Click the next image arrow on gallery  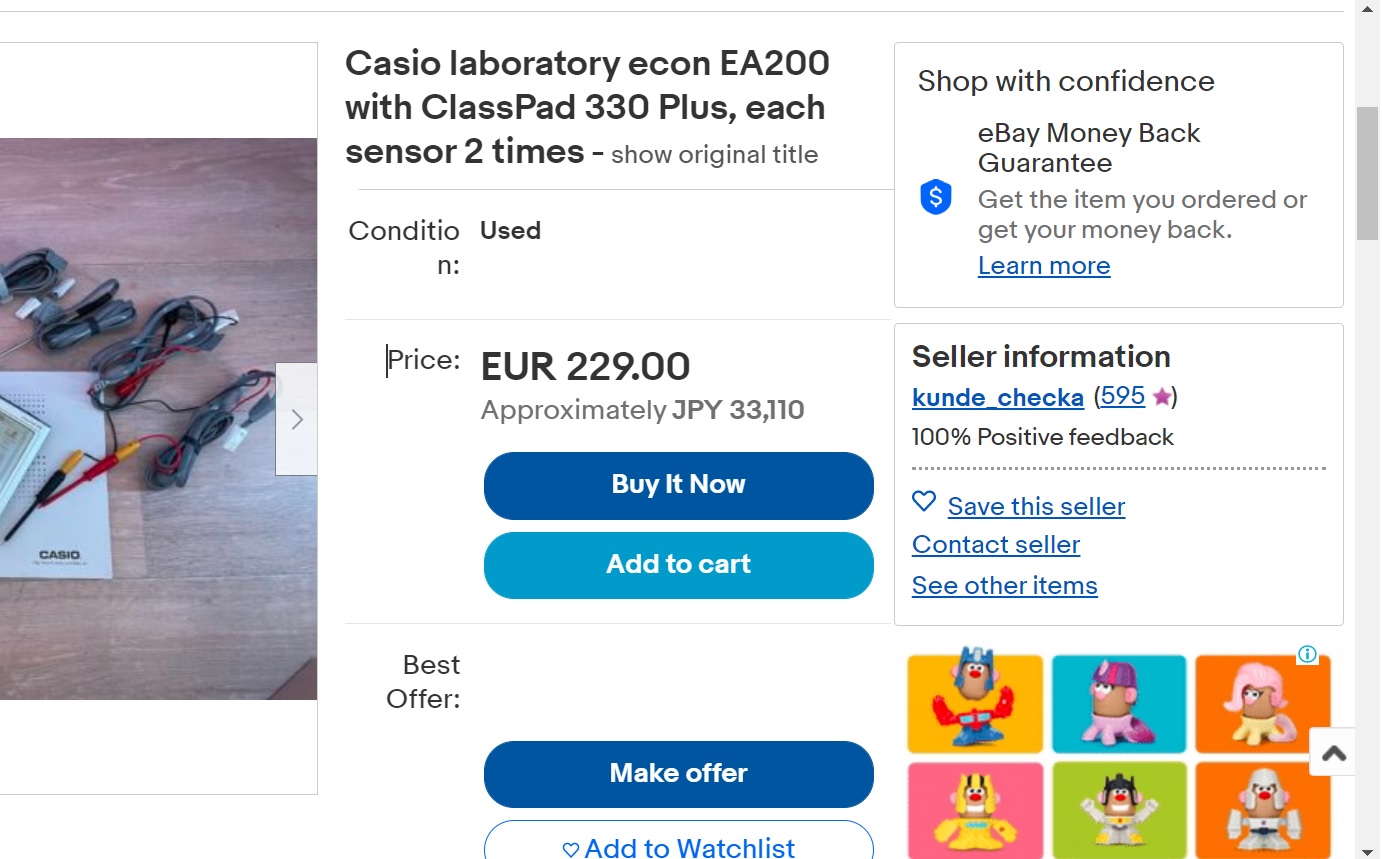(296, 419)
